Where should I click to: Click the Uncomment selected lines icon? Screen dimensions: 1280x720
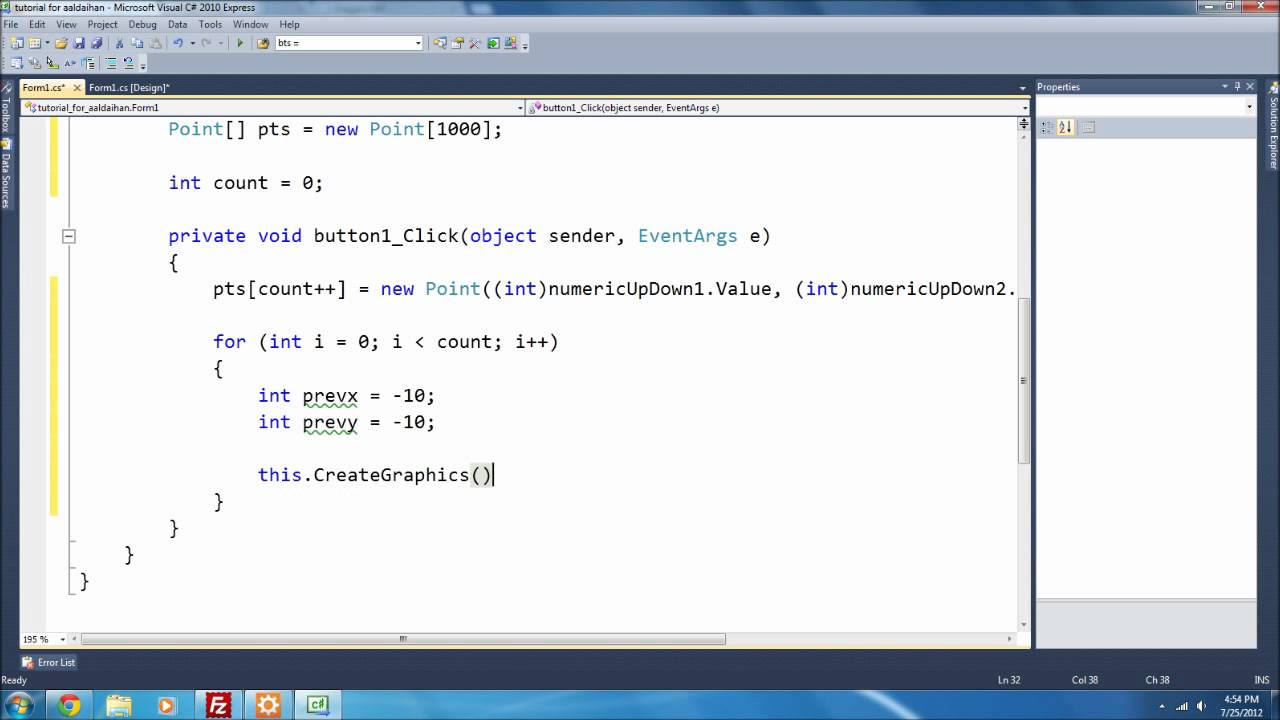click(129, 63)
